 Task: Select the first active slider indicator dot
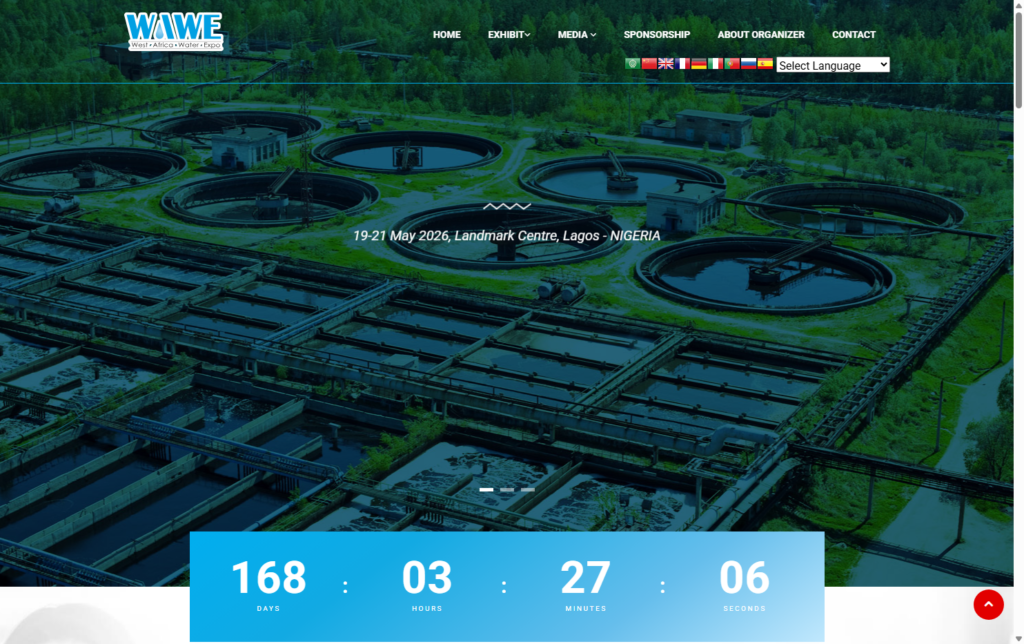point(487,490)
